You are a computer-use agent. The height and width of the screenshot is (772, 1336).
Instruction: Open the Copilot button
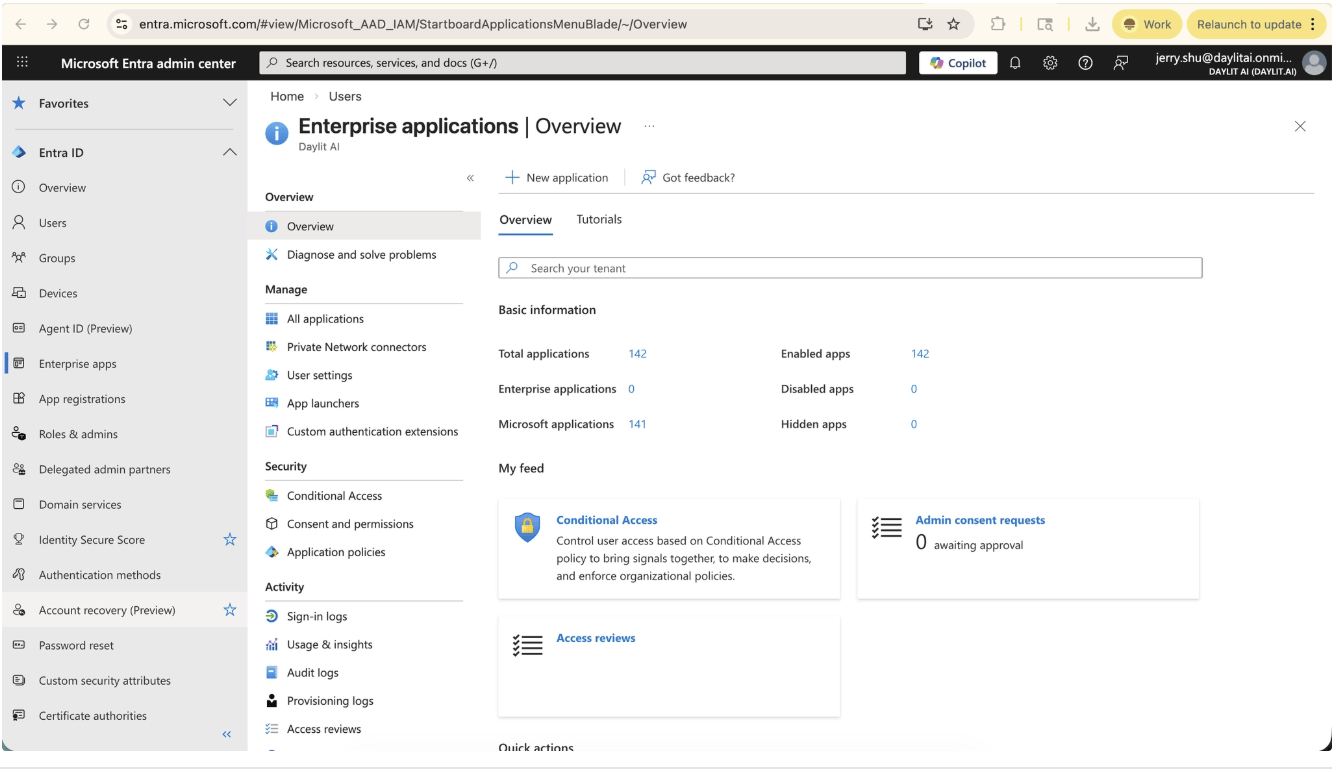(x=958, y=63)
